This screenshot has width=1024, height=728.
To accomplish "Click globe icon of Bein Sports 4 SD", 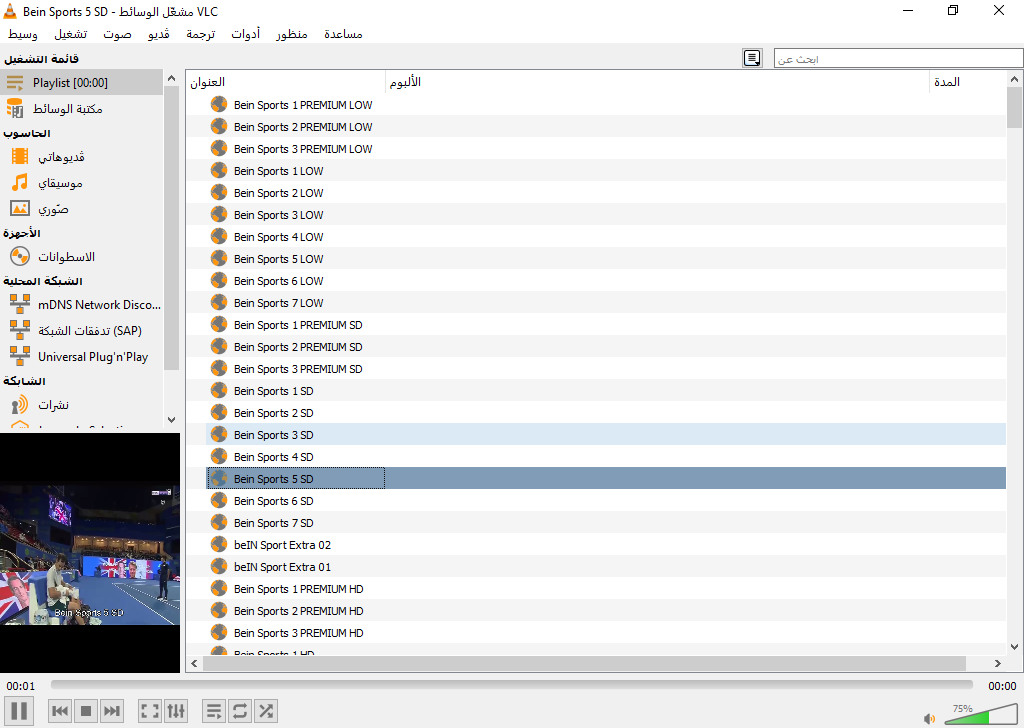I will [219, 456].
